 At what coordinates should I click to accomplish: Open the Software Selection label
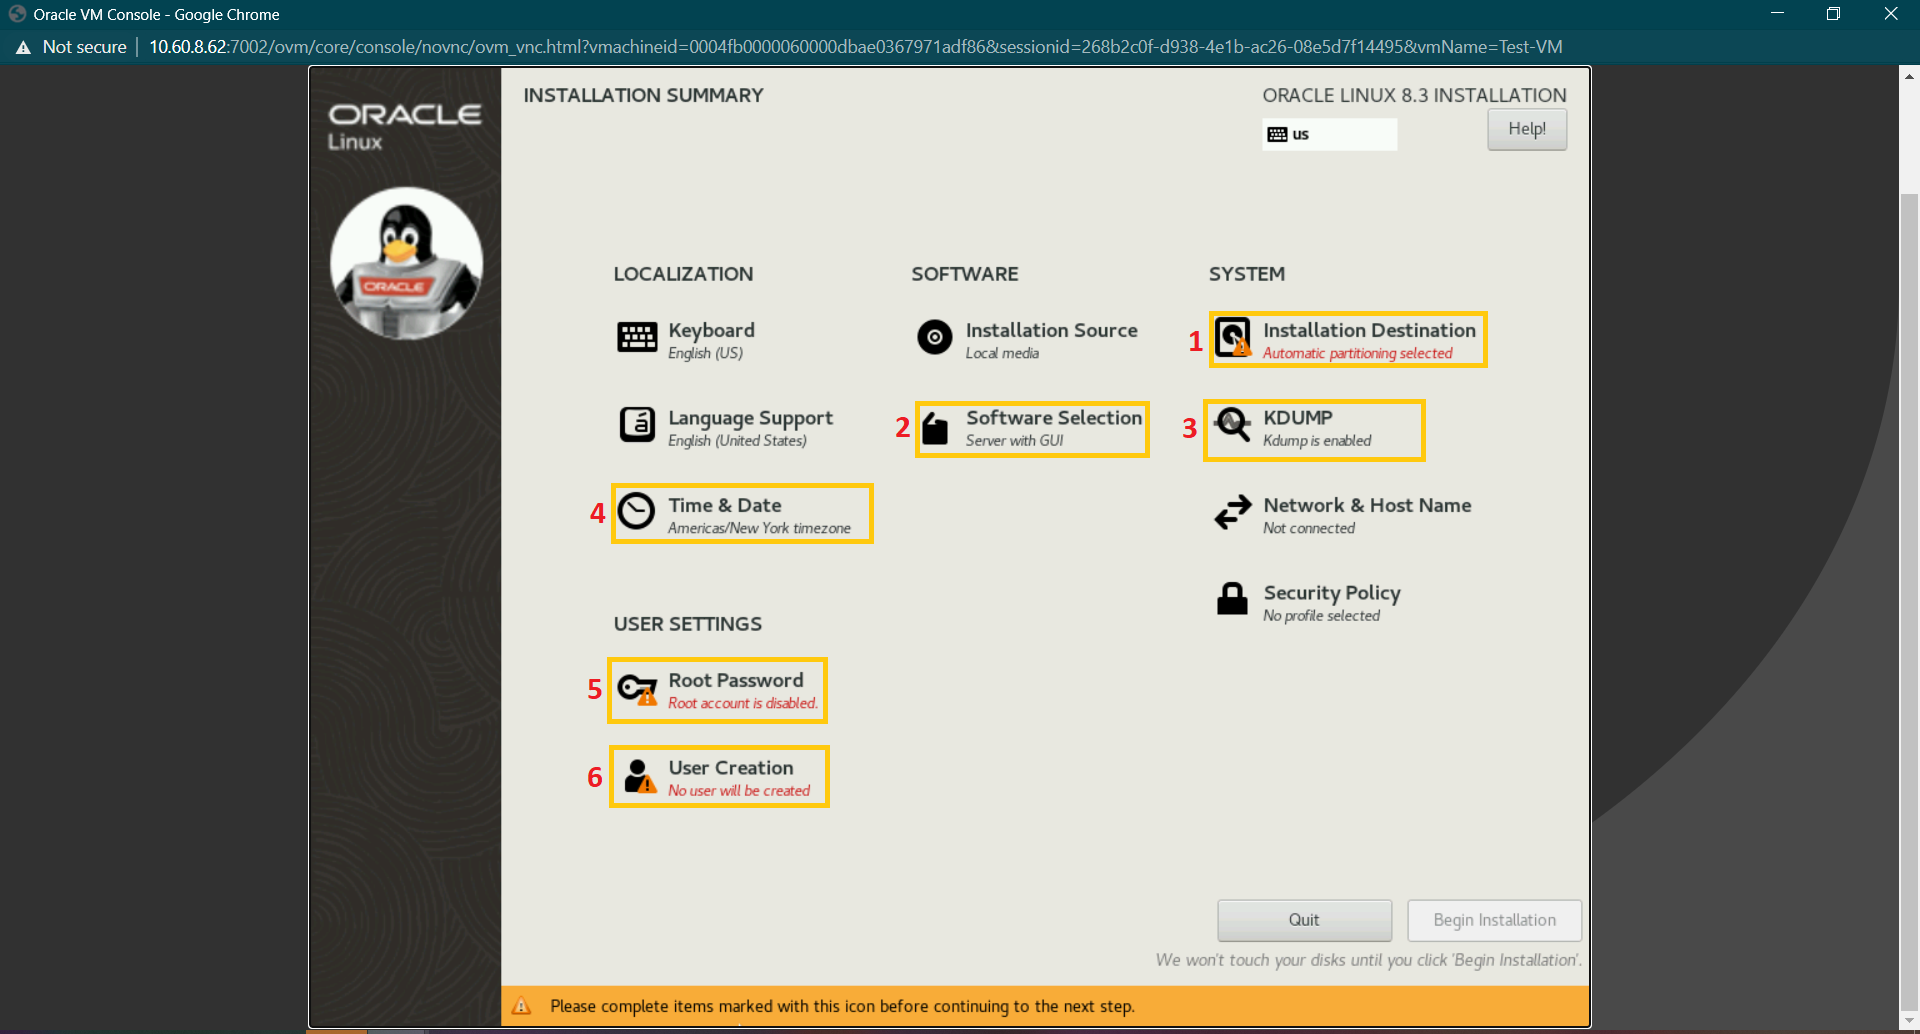tap(1054, 417)
